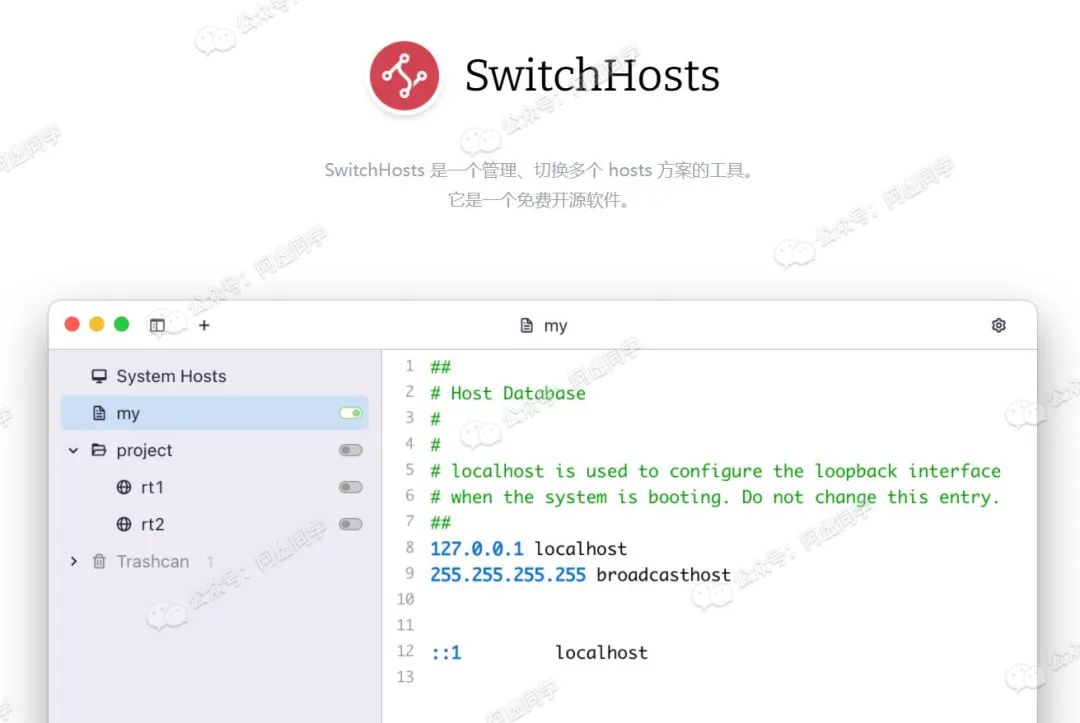
Task: Click the globe icon next to rt1
Action: (124, 488)
